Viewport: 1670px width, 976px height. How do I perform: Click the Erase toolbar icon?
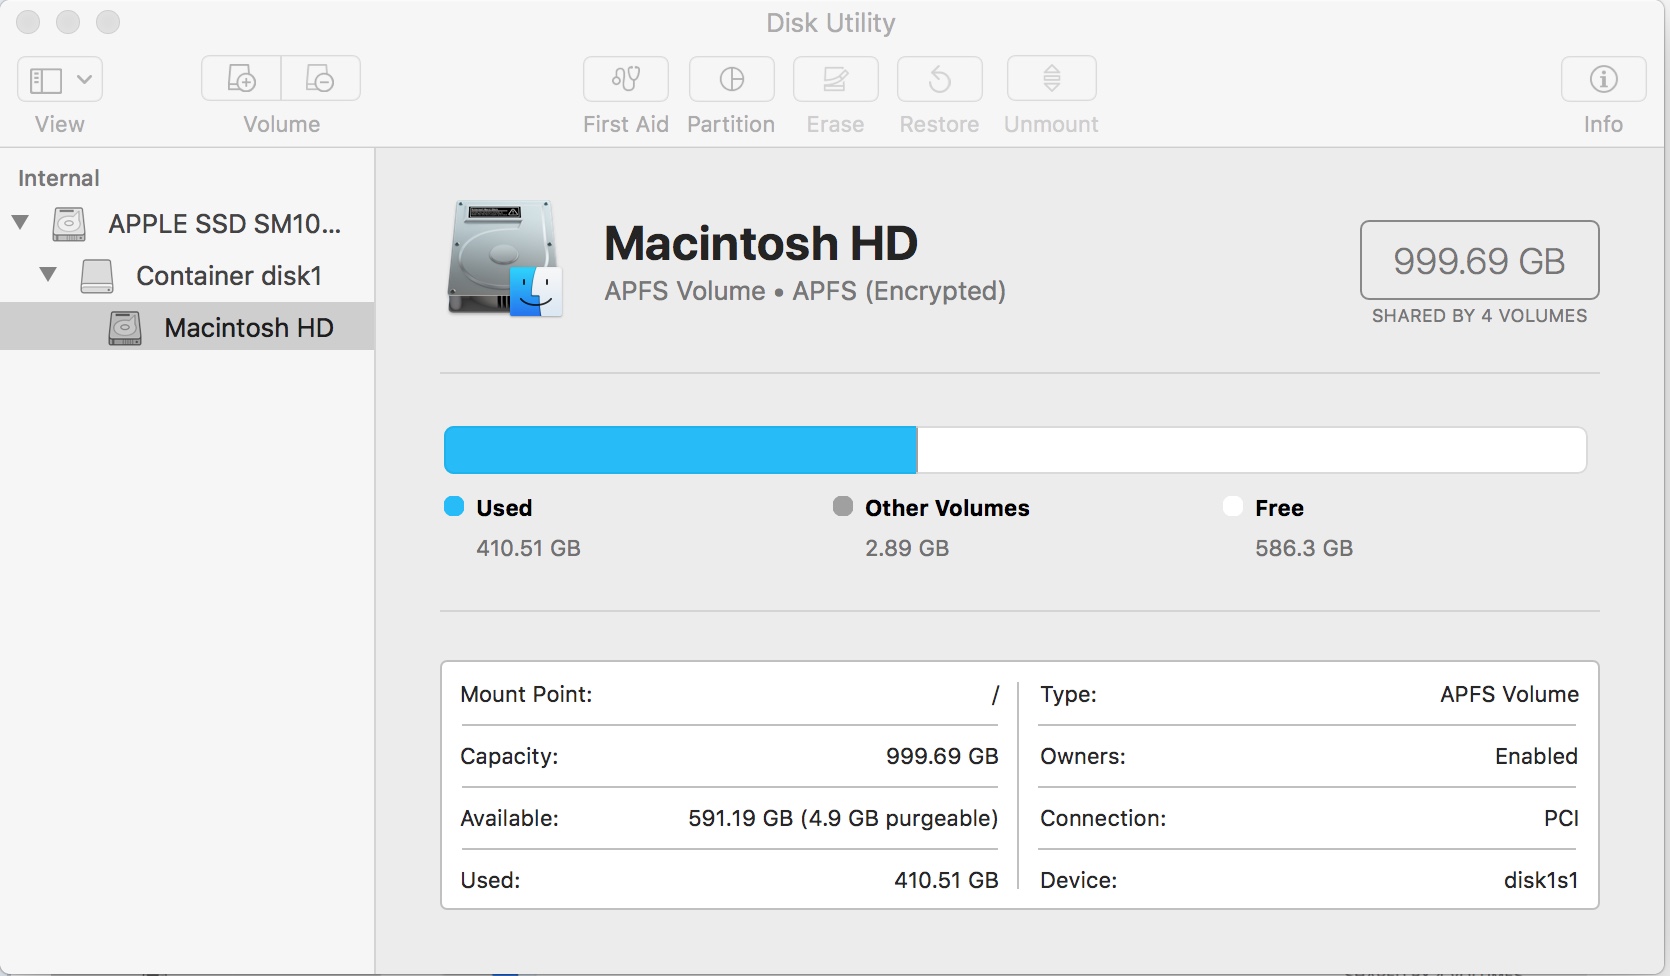(836, 79)
